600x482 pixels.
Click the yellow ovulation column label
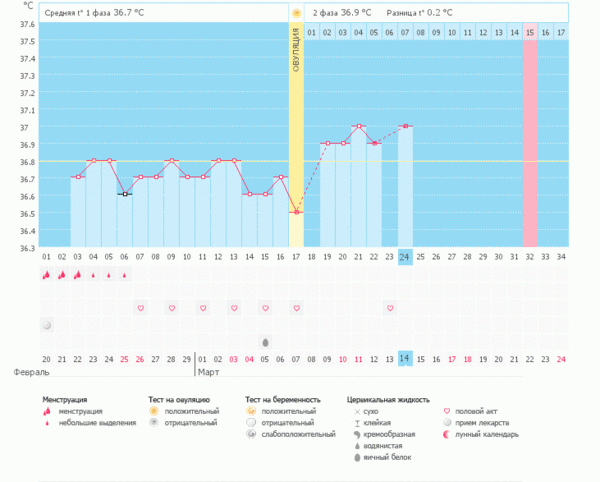click(x=296, y=60)
